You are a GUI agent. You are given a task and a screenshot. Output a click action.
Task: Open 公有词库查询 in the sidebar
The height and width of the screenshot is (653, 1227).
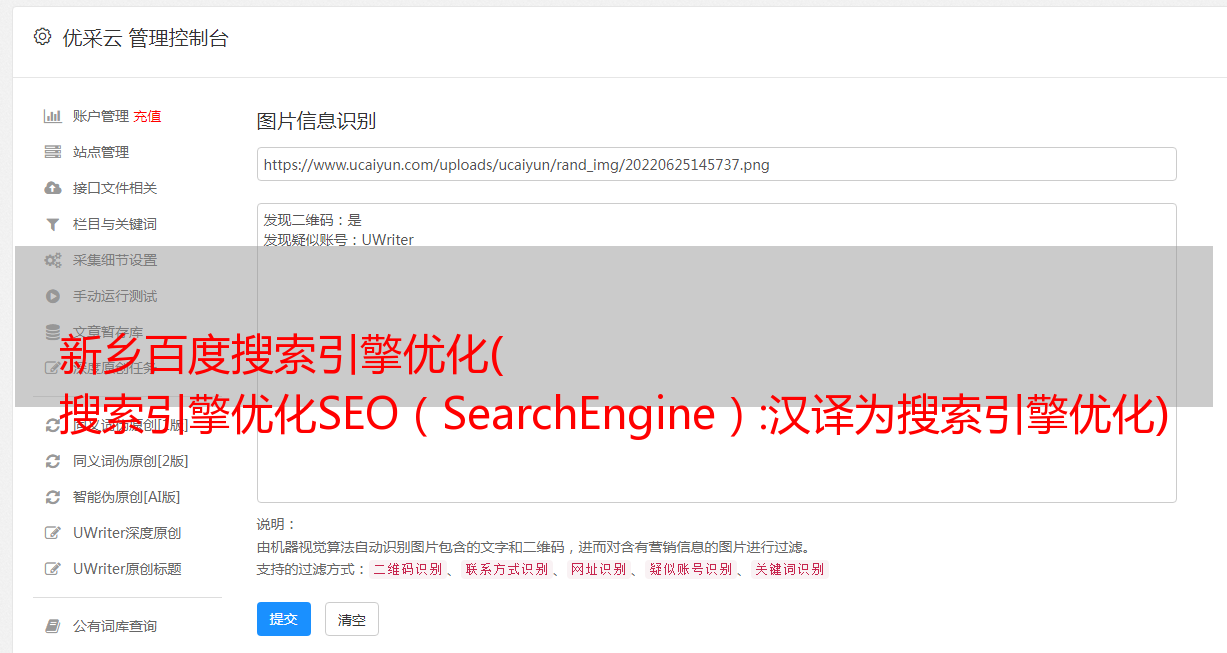pos(115,626)
